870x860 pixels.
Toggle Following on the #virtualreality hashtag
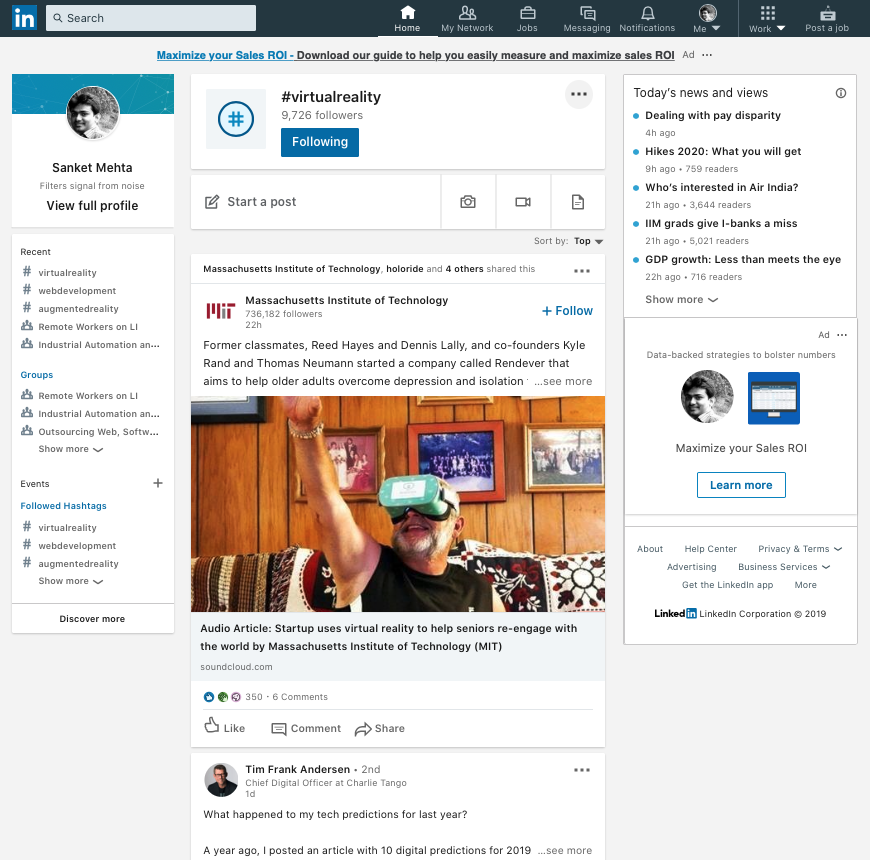[x=319, y=142]
